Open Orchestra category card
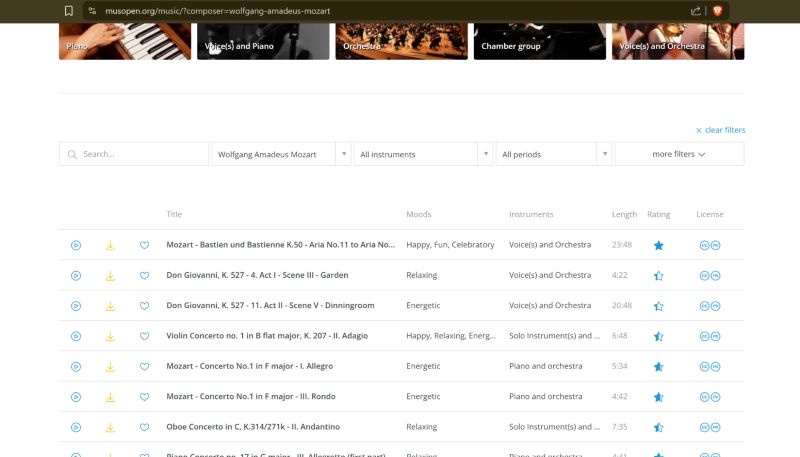This screenshot has width=800, height=457. coord(402,41)
